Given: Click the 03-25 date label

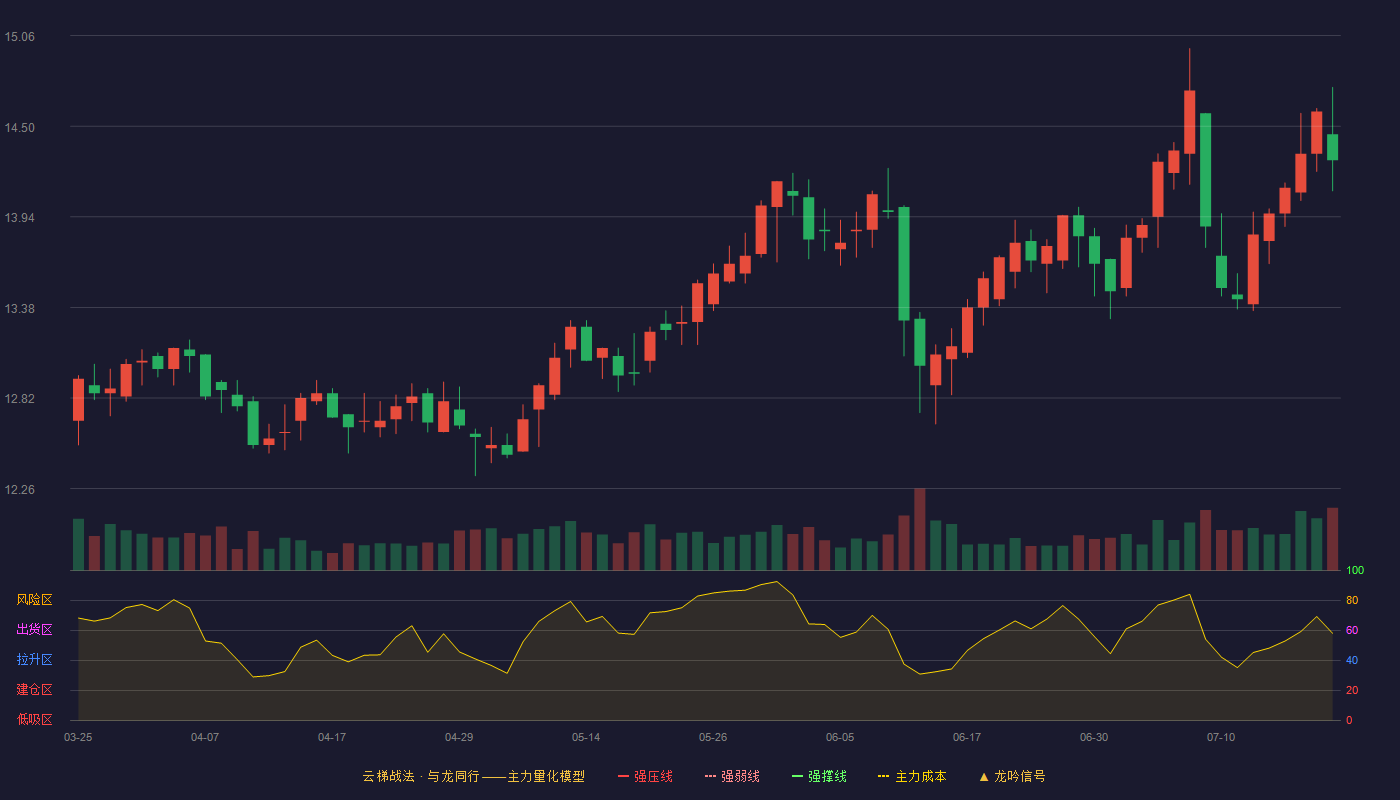Looking at the screenshot, I should (78, 737).
